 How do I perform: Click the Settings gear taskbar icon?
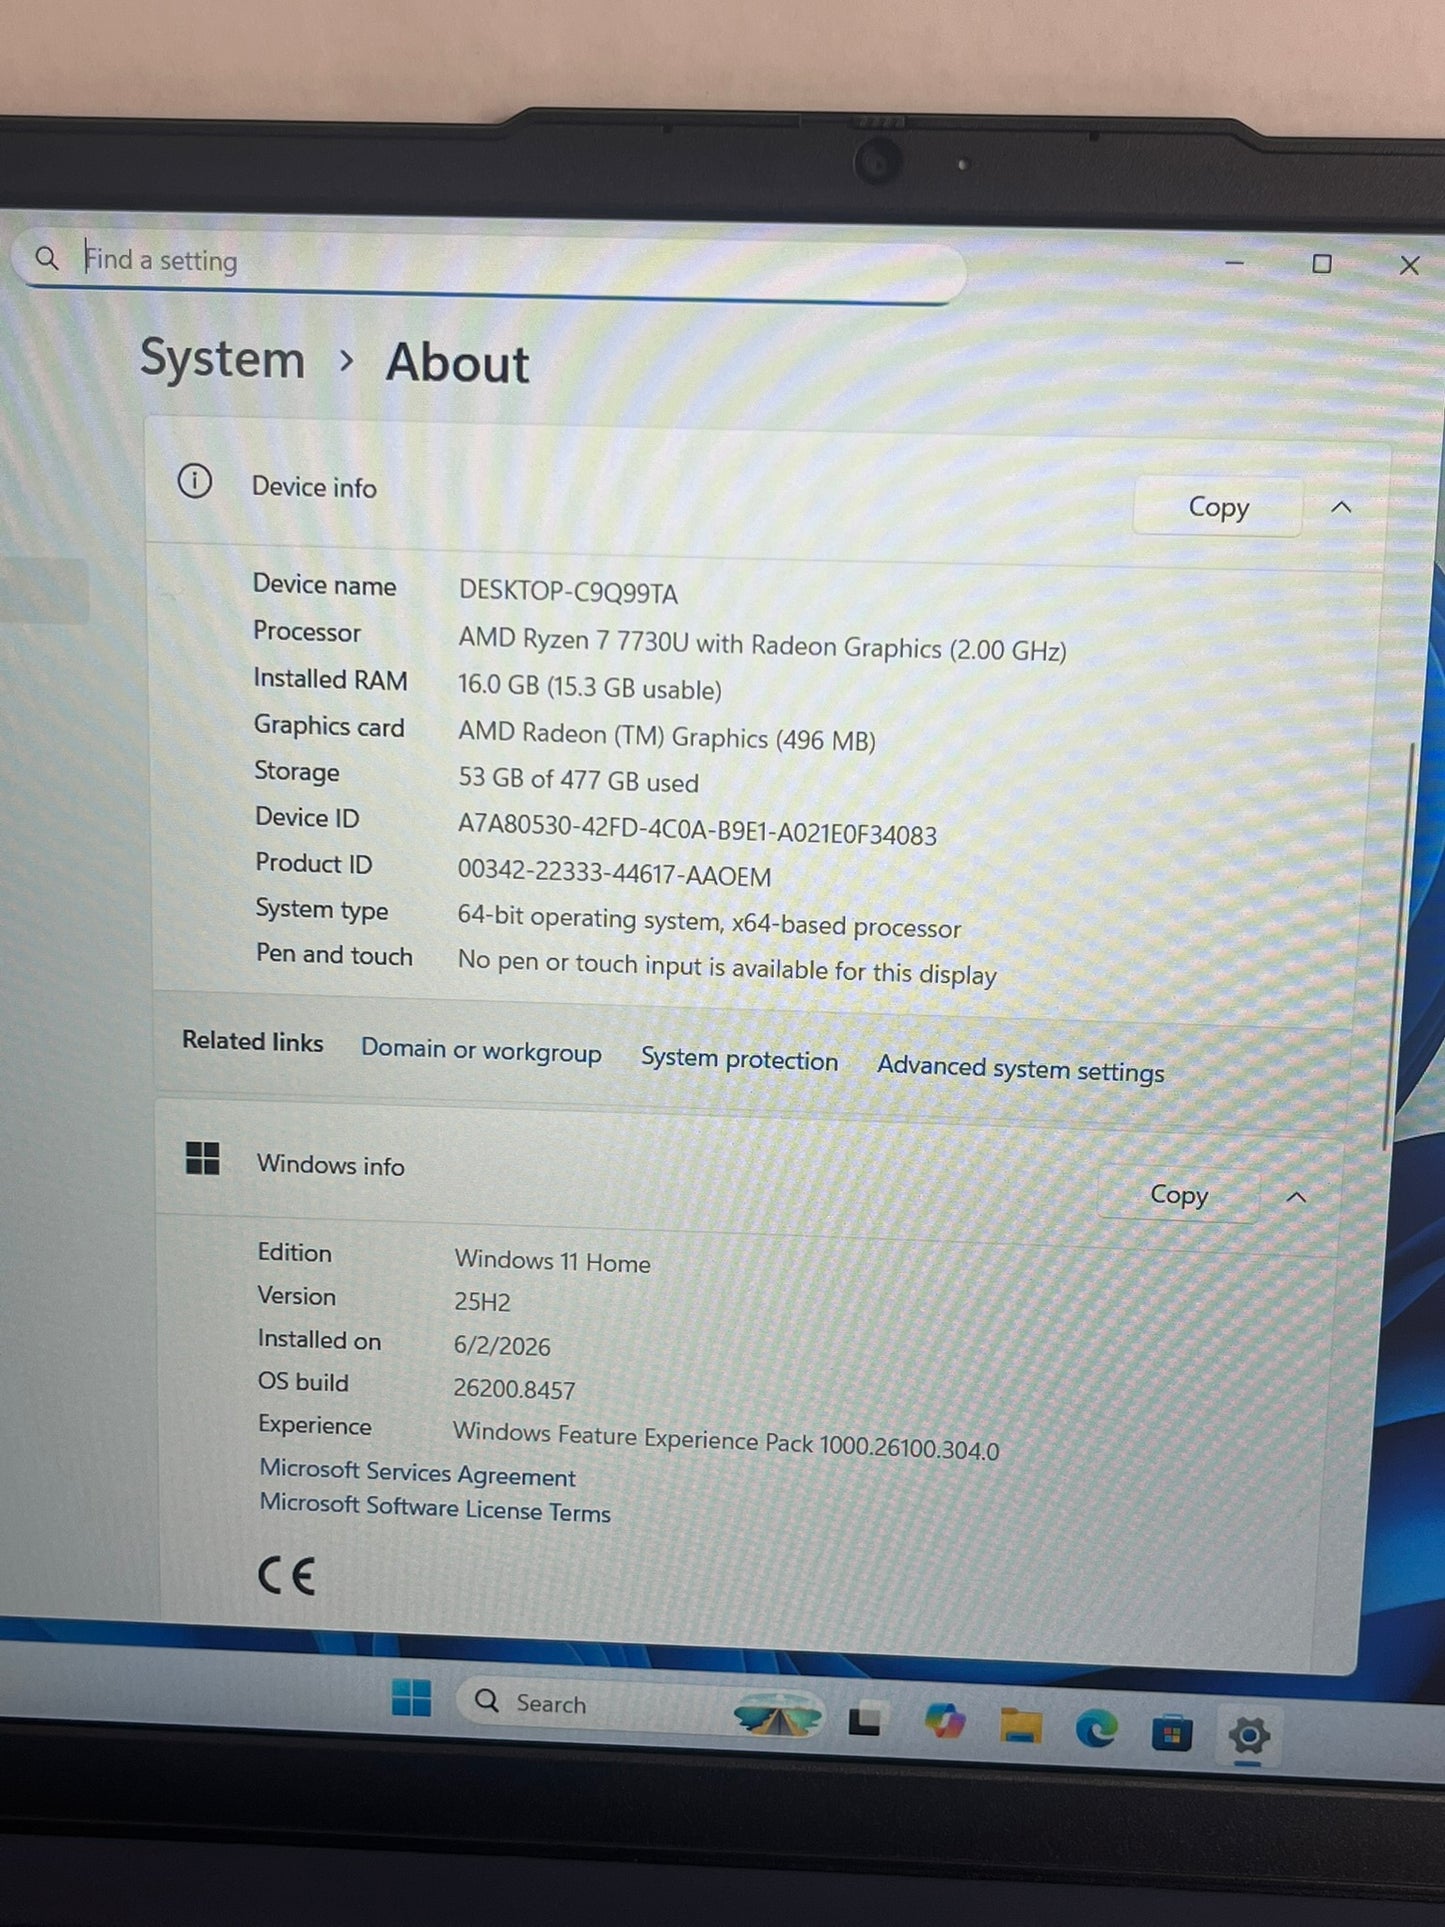point(1249,1736)
